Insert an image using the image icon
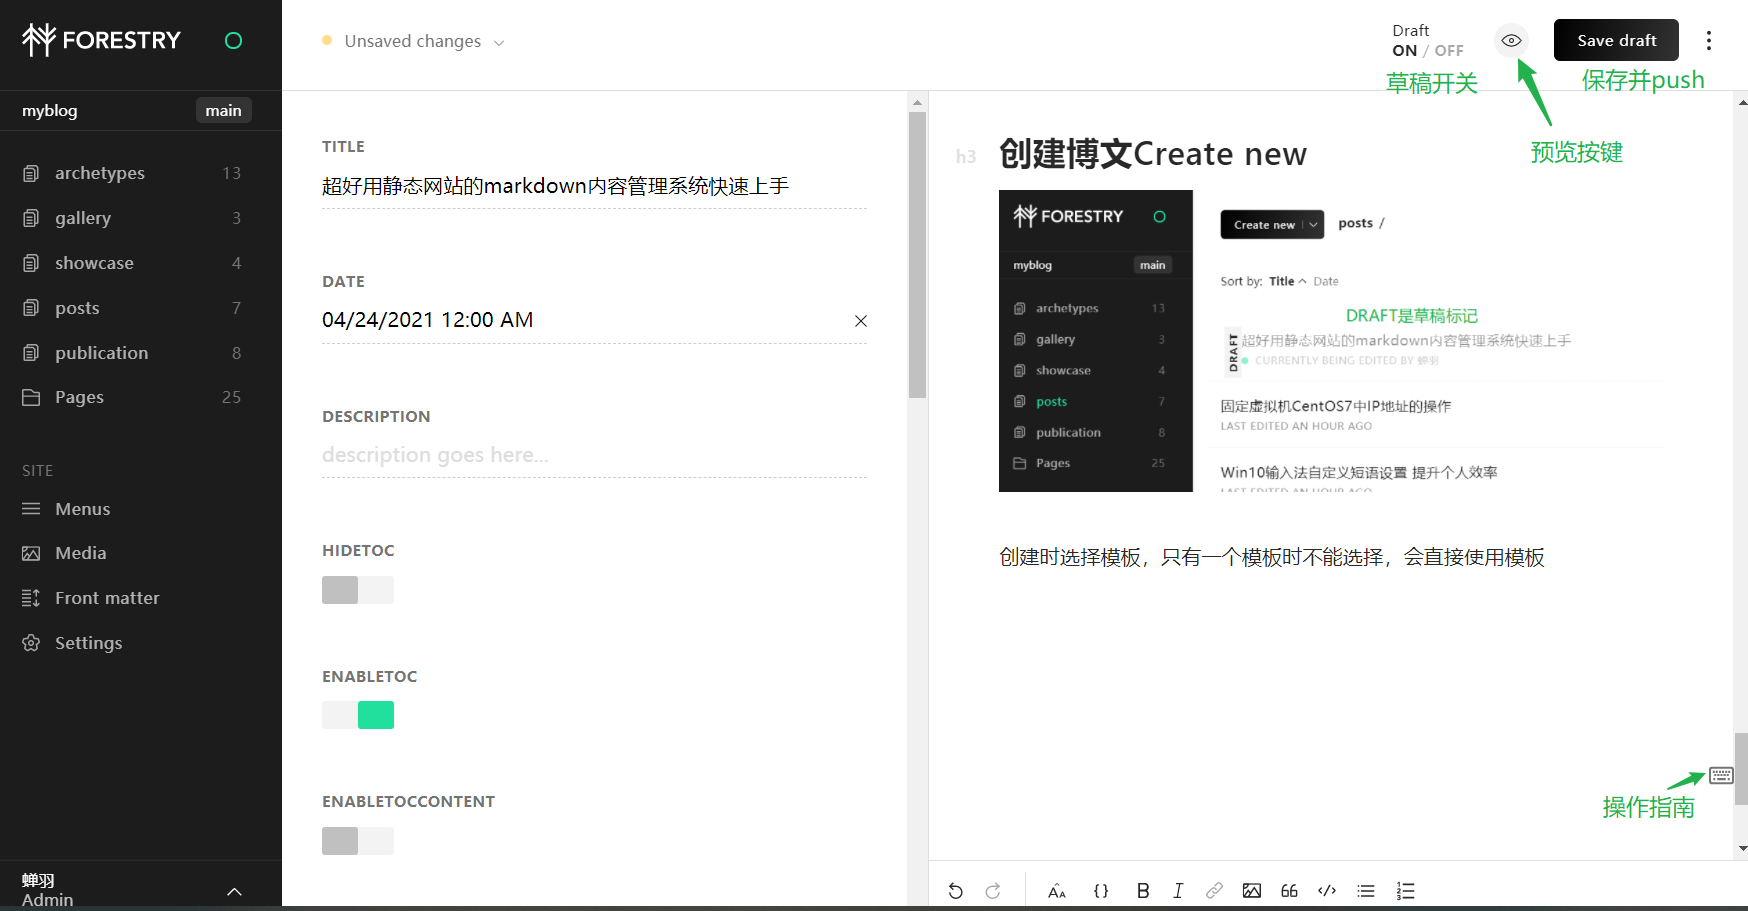This screenshot has height=911, width=1748. (x=1251, y=890)
